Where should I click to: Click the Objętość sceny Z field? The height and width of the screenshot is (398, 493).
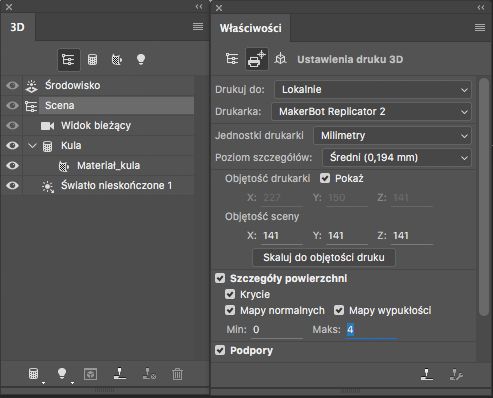coord(412,236)
